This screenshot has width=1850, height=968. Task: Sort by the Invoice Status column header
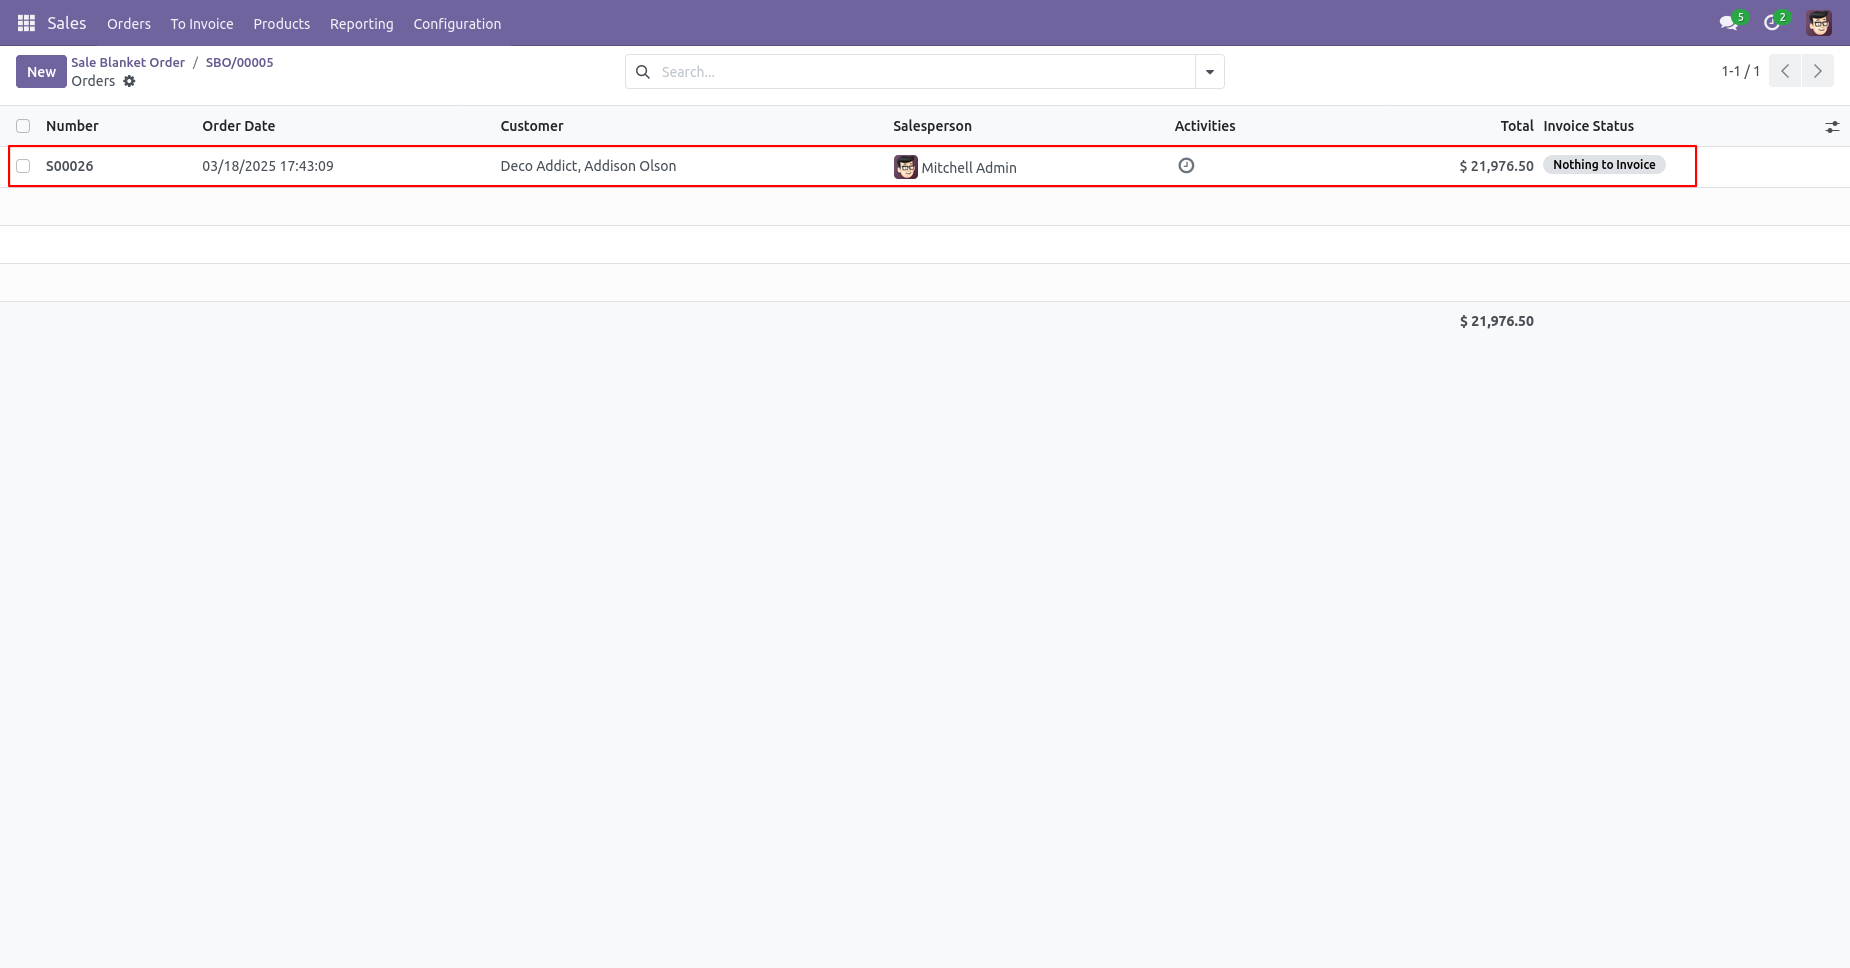tap(1588, 126)
